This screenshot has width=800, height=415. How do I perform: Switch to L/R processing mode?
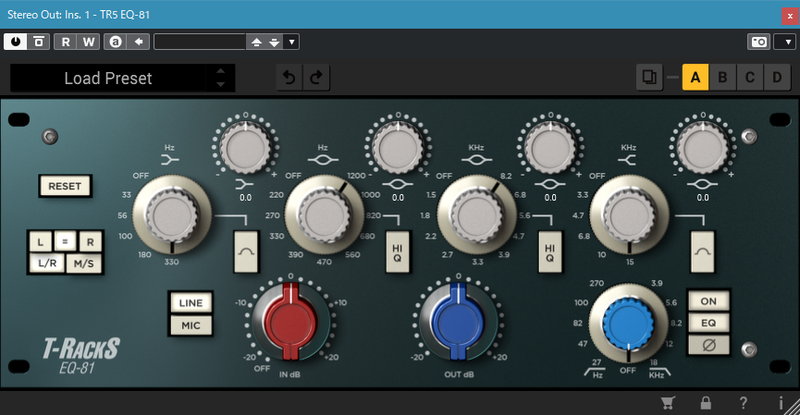click(x=47, y=263)
